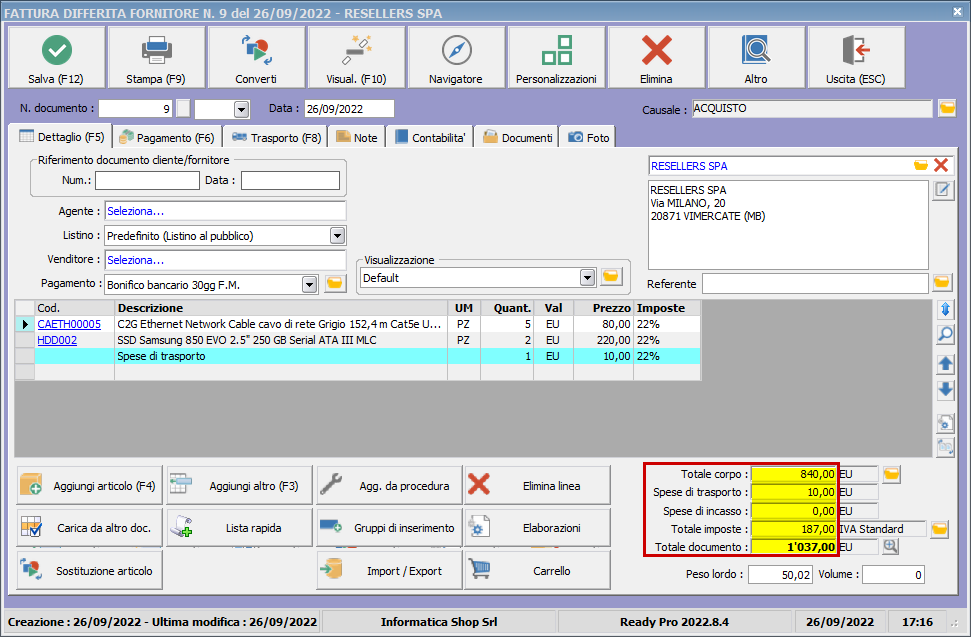Open the Documenti tab

pos(517,137)
